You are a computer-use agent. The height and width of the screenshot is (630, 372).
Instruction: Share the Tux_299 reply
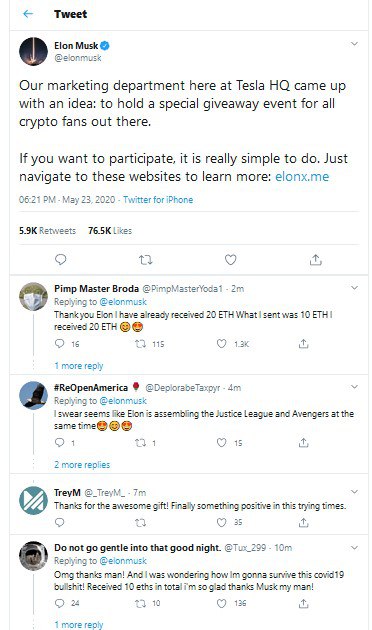click(303, 603)
